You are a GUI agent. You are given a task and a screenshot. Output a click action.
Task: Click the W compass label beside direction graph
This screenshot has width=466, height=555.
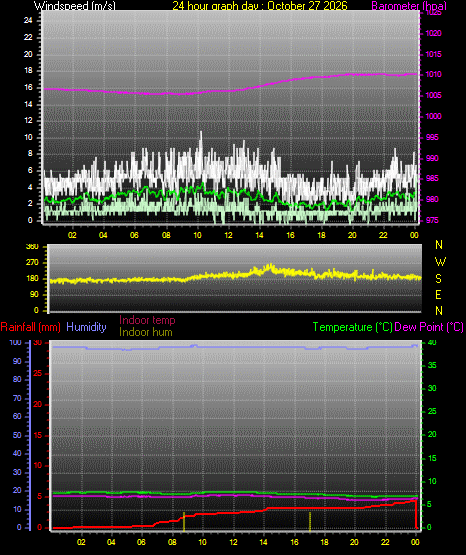(440, 262)
